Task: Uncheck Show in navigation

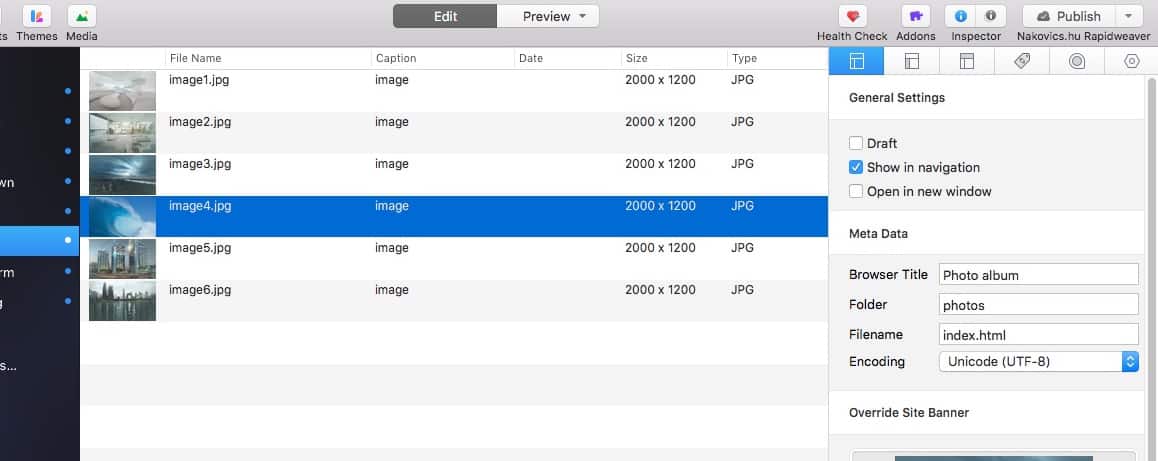Action: 856,167
